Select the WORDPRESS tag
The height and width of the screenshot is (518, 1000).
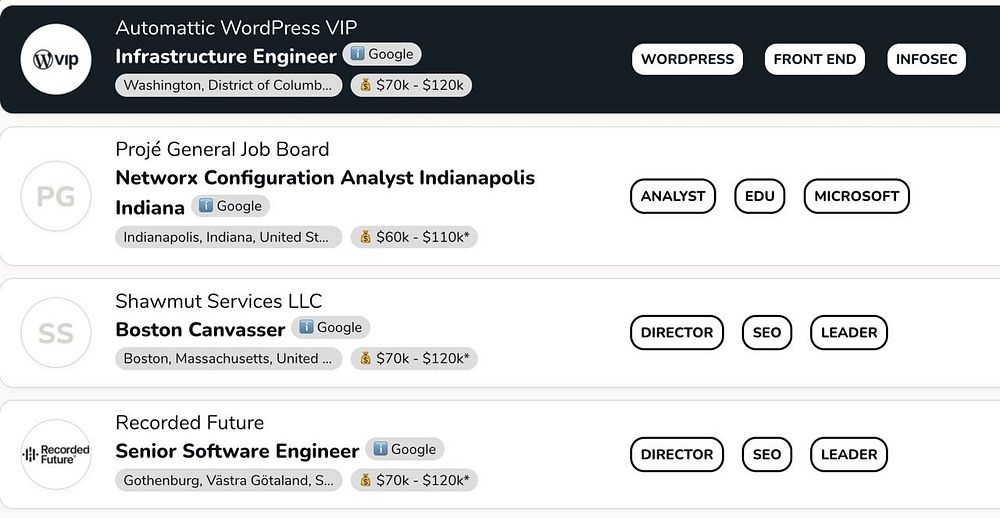point(687,59)
